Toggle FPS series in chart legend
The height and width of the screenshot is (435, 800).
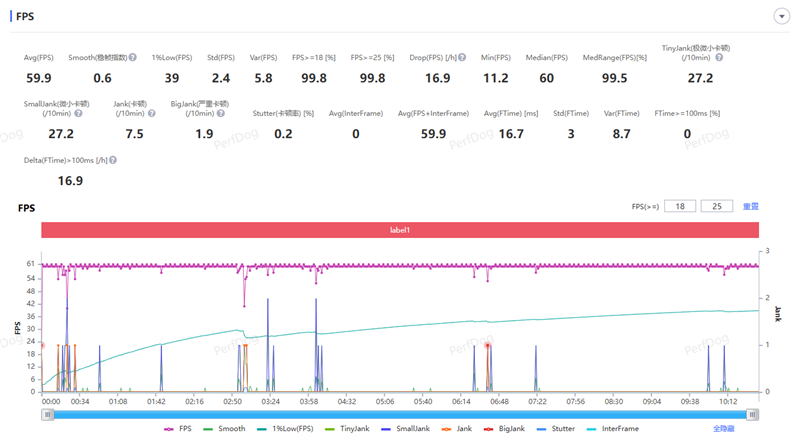pyautogui.click(x=177, y=428)
